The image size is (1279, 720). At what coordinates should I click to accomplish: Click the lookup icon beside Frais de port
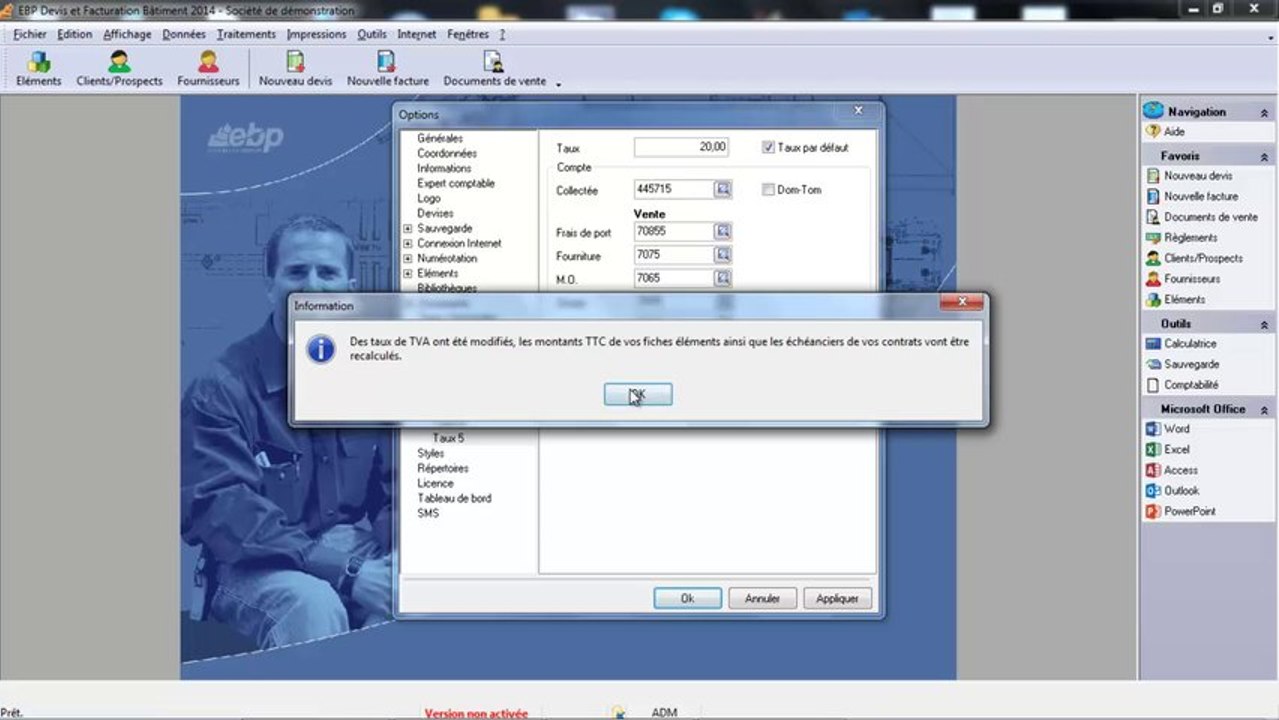pos(723,231)
